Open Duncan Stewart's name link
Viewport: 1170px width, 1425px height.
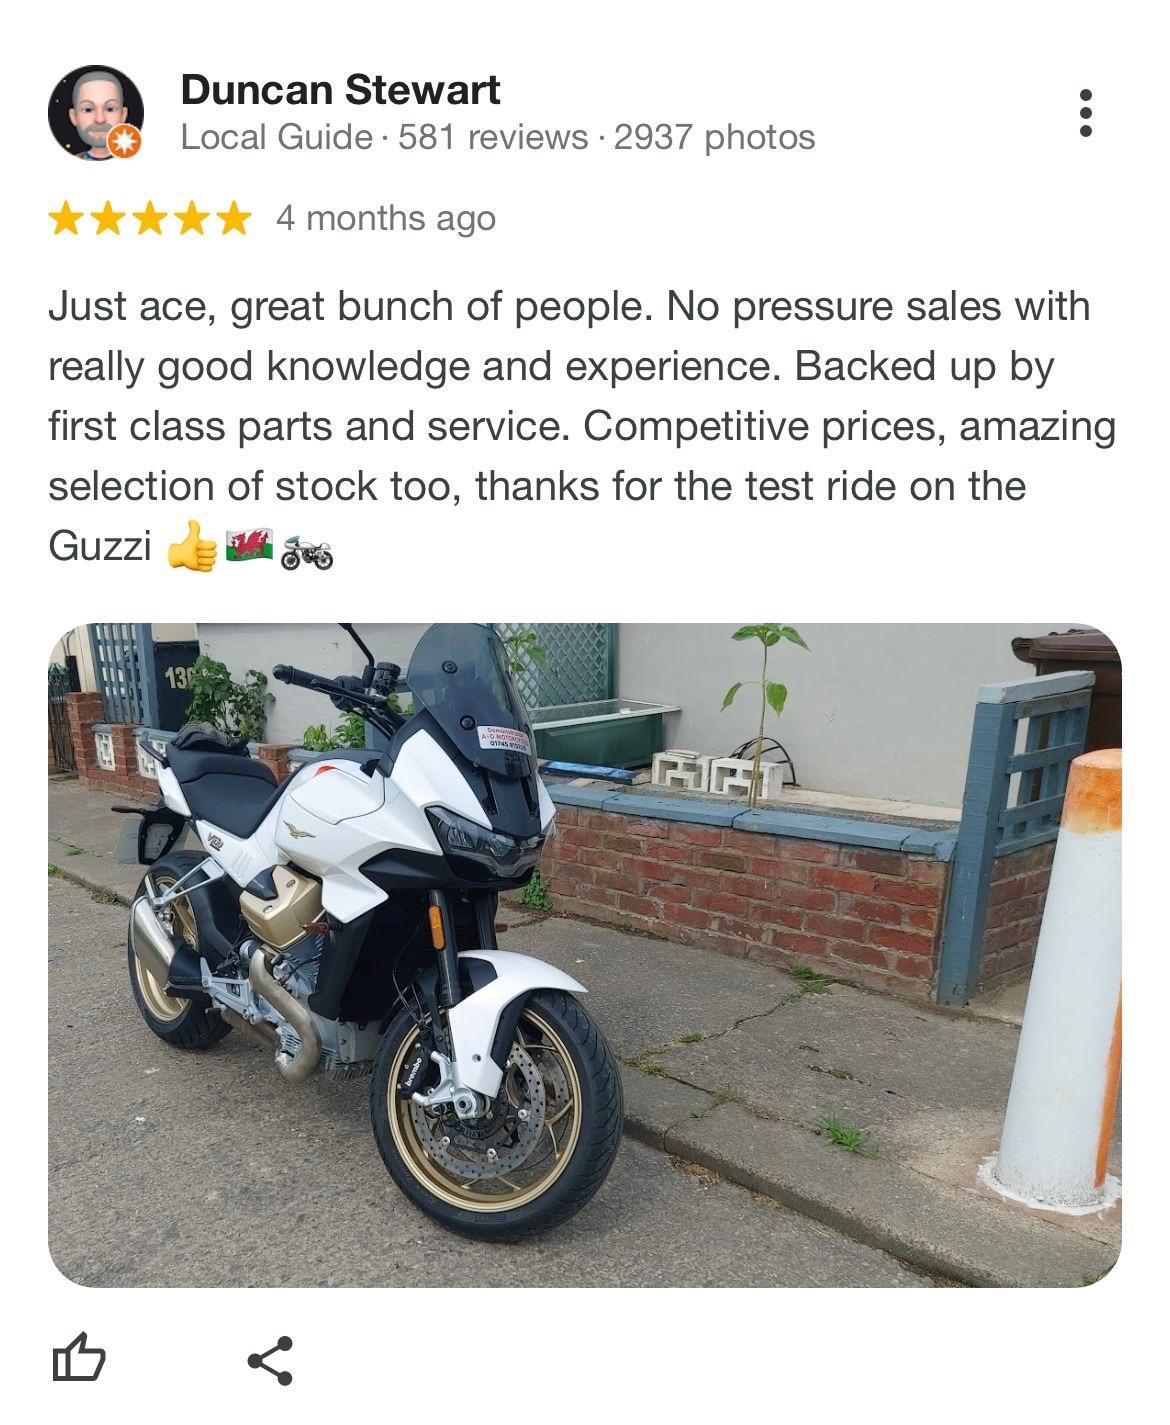tap(340, 90)
